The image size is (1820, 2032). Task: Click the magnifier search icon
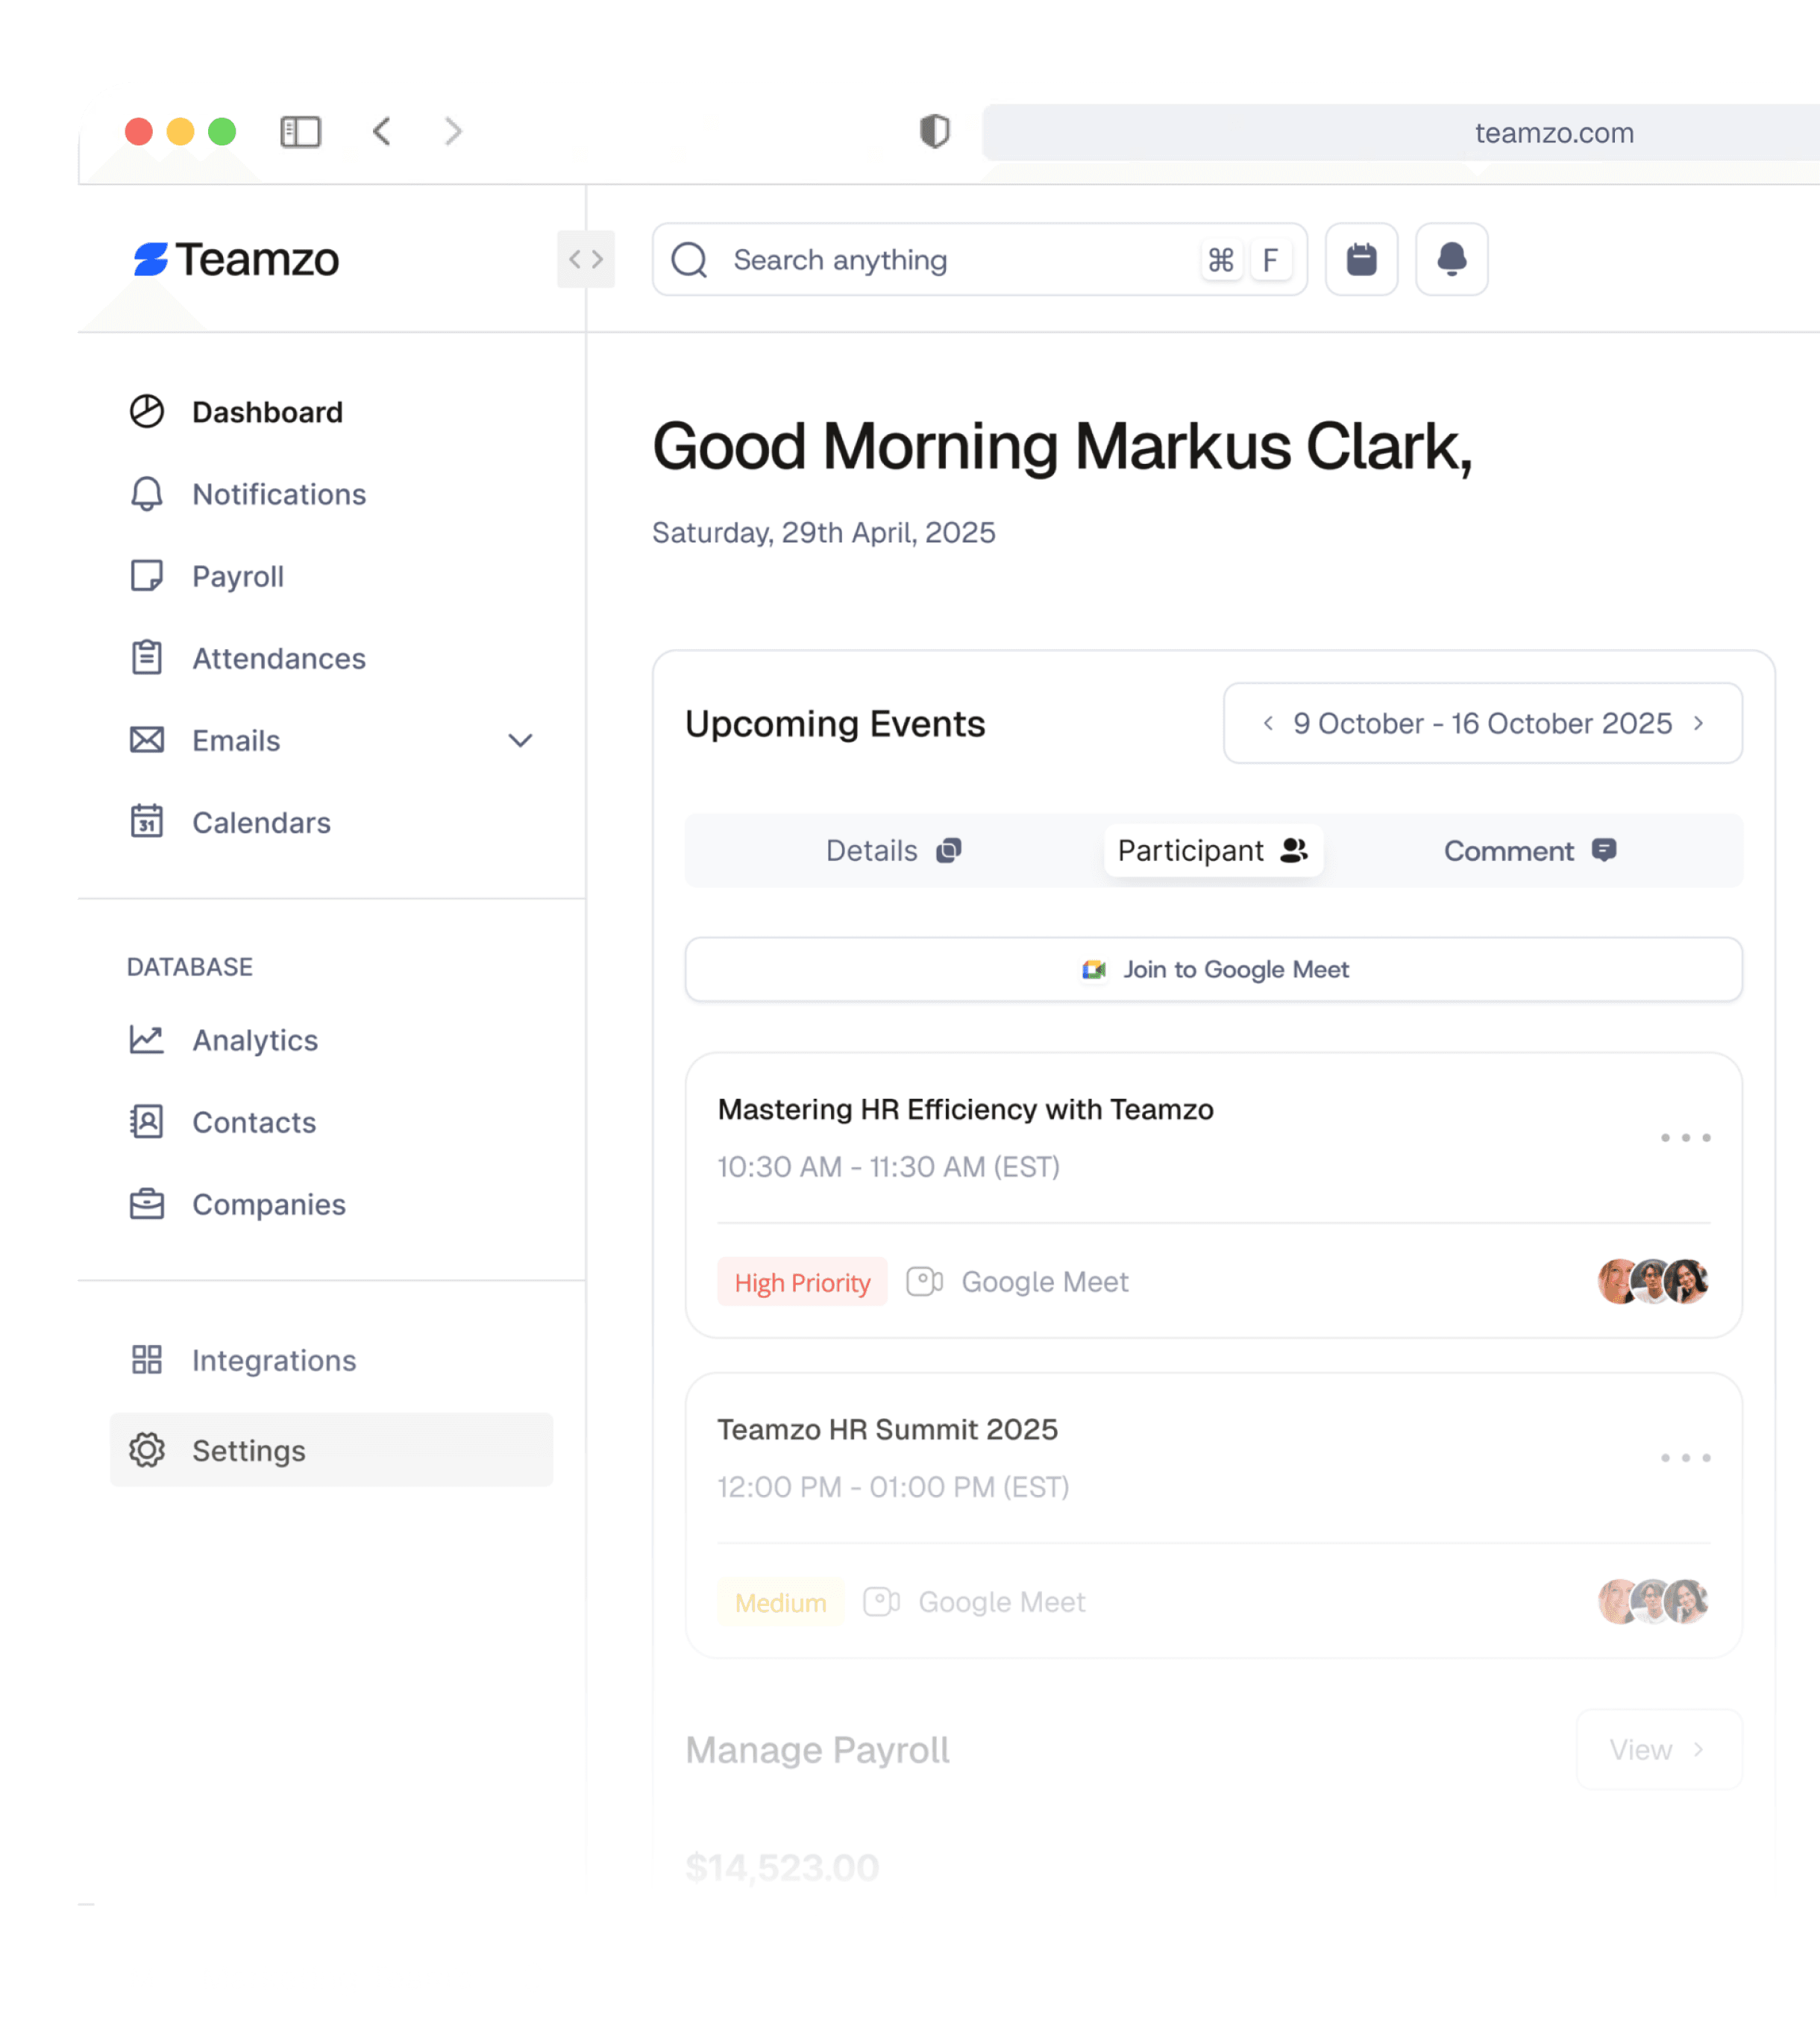click(689, 259)
